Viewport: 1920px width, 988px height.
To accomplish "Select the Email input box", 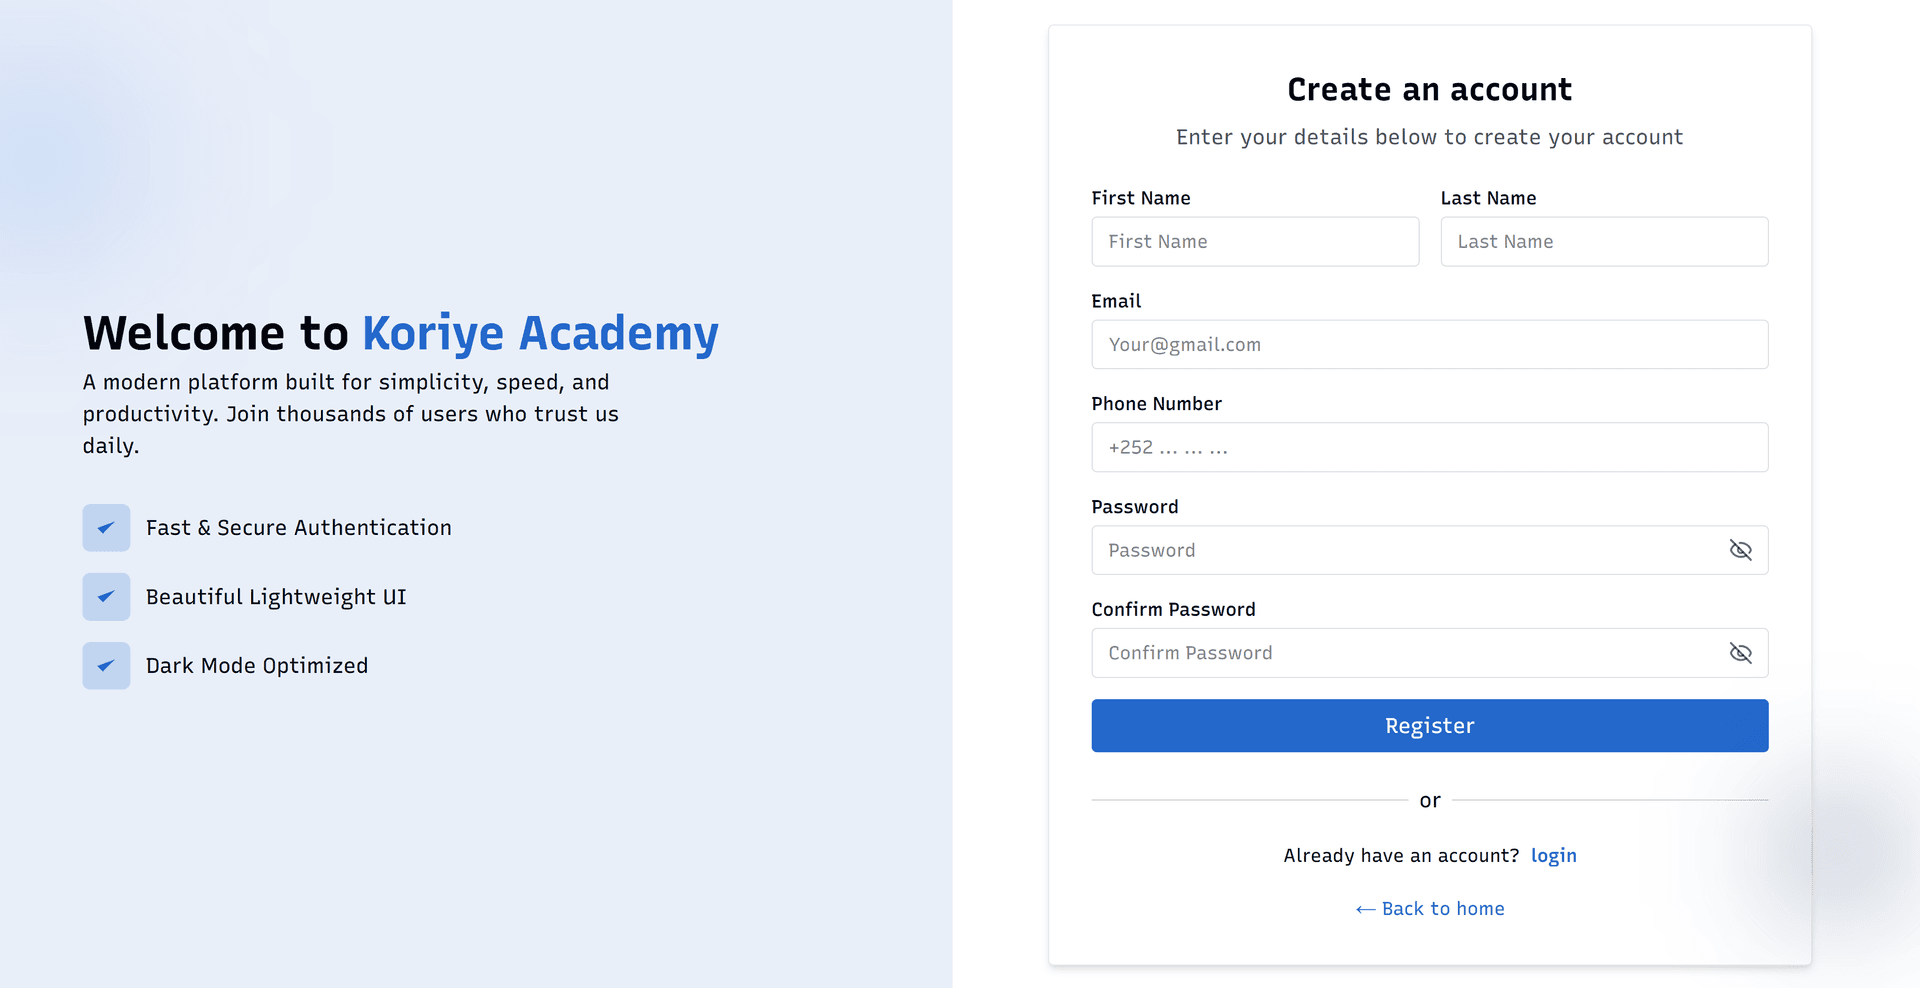I will (1429, 345).
